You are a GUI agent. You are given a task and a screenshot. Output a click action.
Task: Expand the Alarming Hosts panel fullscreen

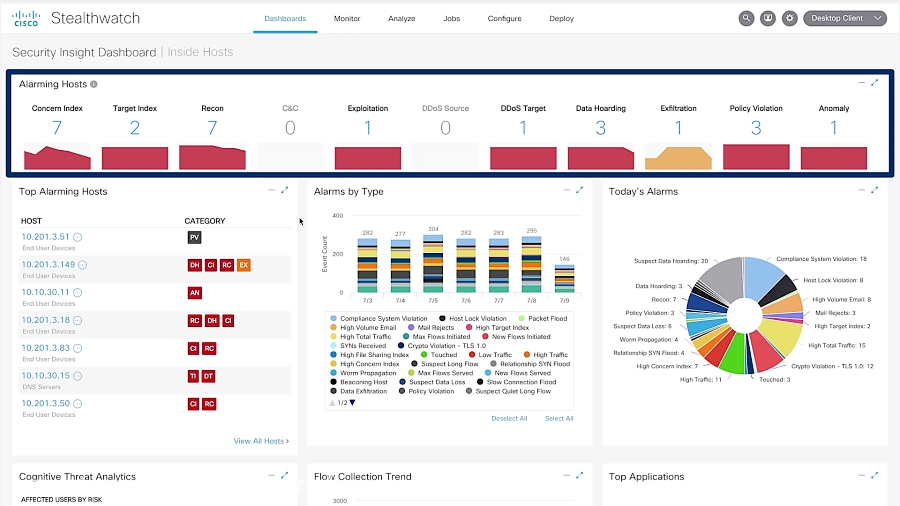(x=875, y=83)
